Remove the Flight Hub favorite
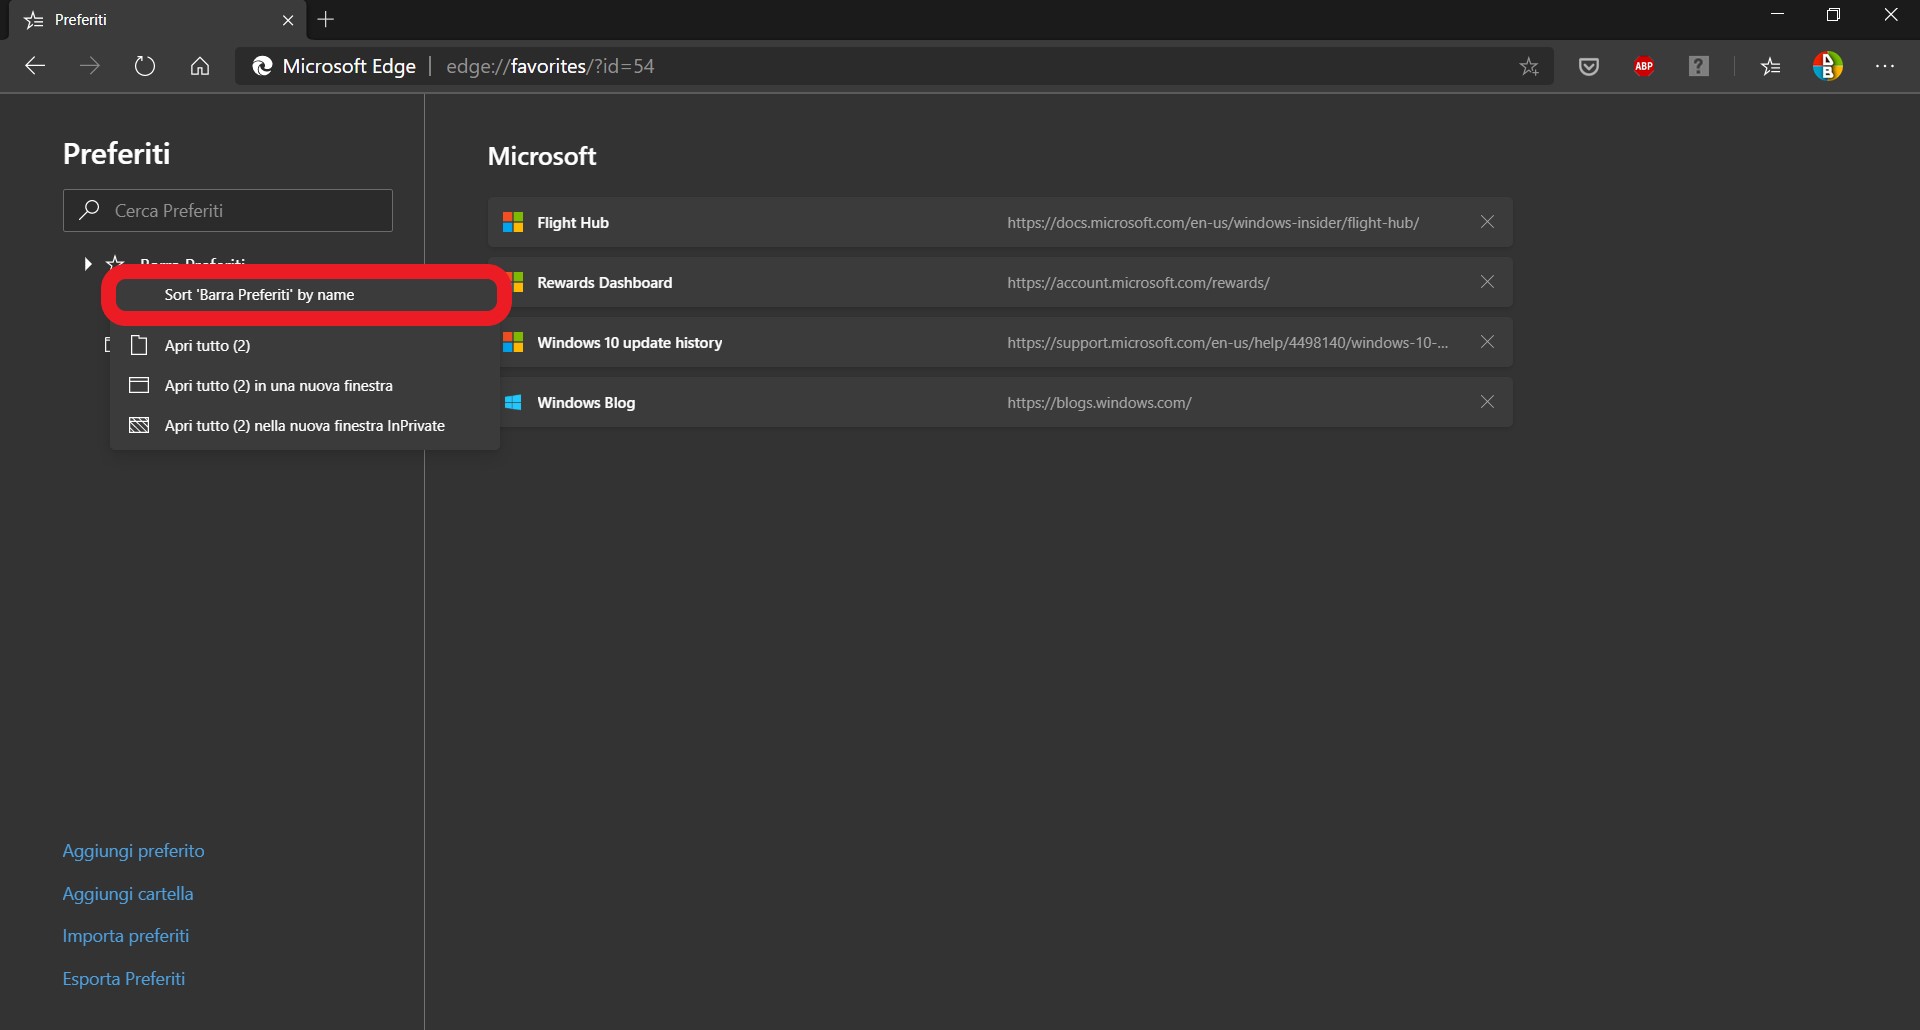 pos(1487,222)
